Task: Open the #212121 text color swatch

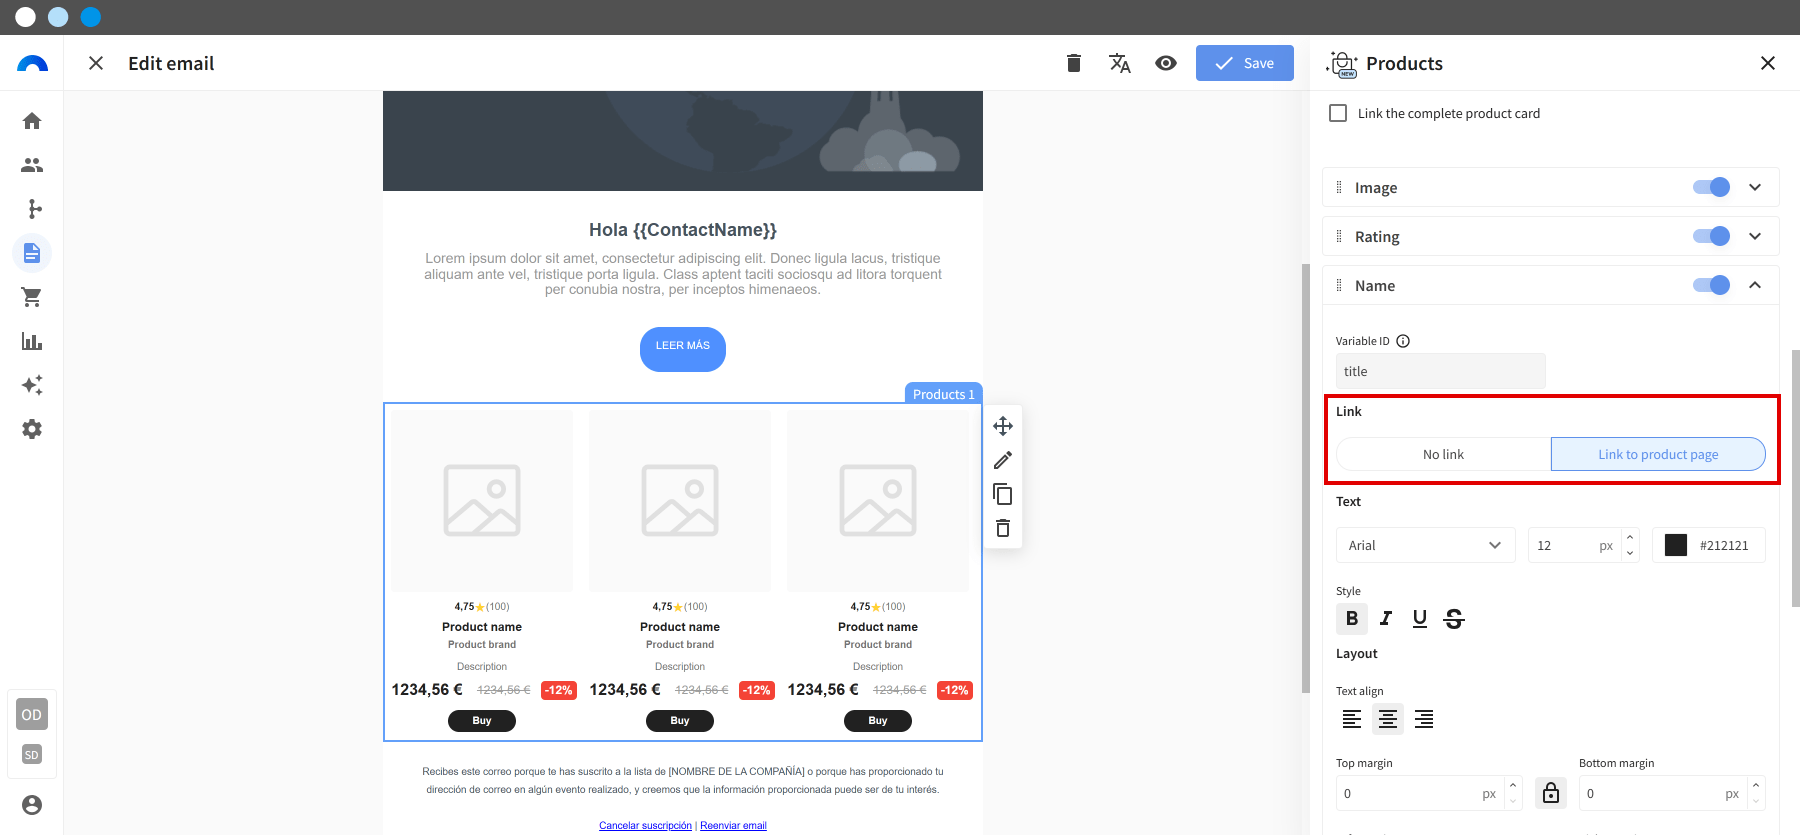Action: (1676, 545)
